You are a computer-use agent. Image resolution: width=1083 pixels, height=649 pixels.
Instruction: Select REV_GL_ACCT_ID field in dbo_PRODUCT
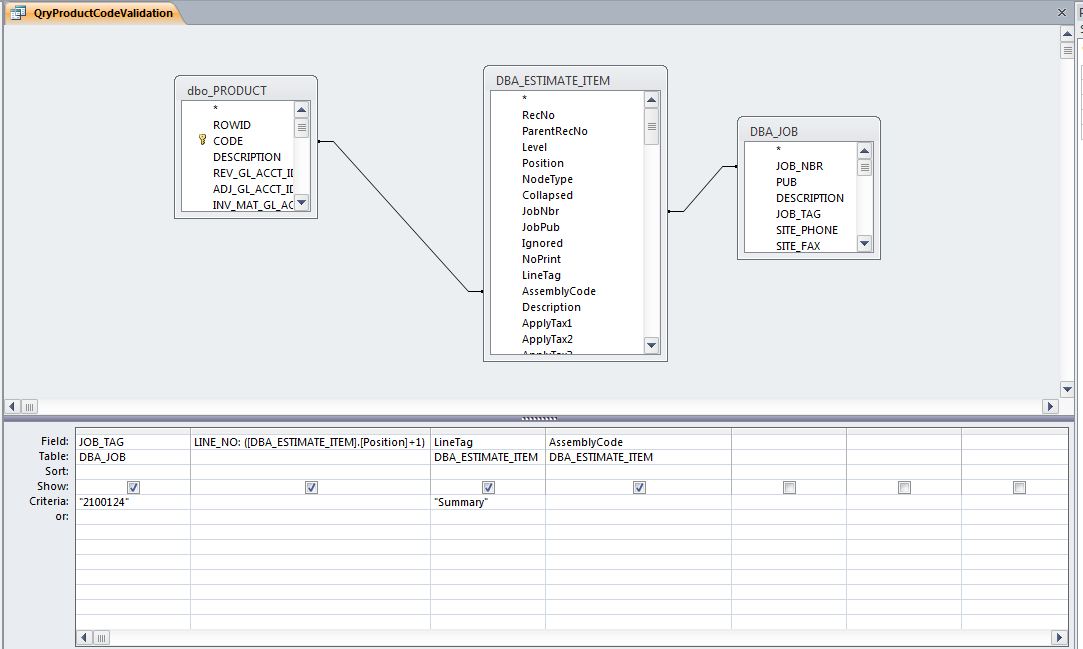pos(253,173)
